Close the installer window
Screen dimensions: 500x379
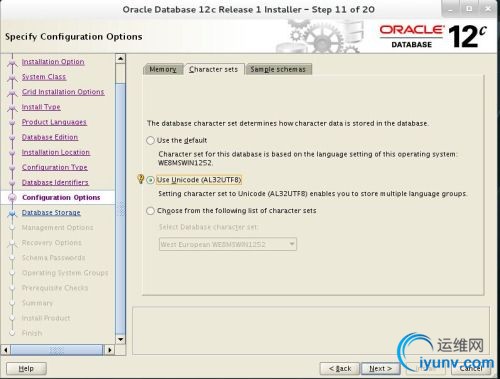(x=488, y=9)
